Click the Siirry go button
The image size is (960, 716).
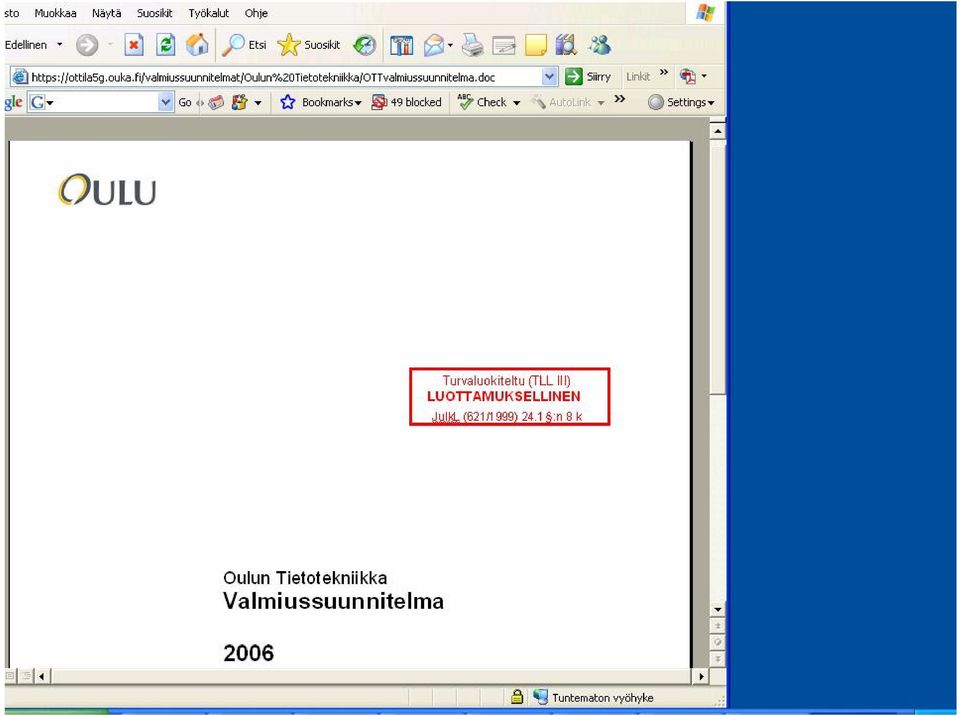[588, 77]
